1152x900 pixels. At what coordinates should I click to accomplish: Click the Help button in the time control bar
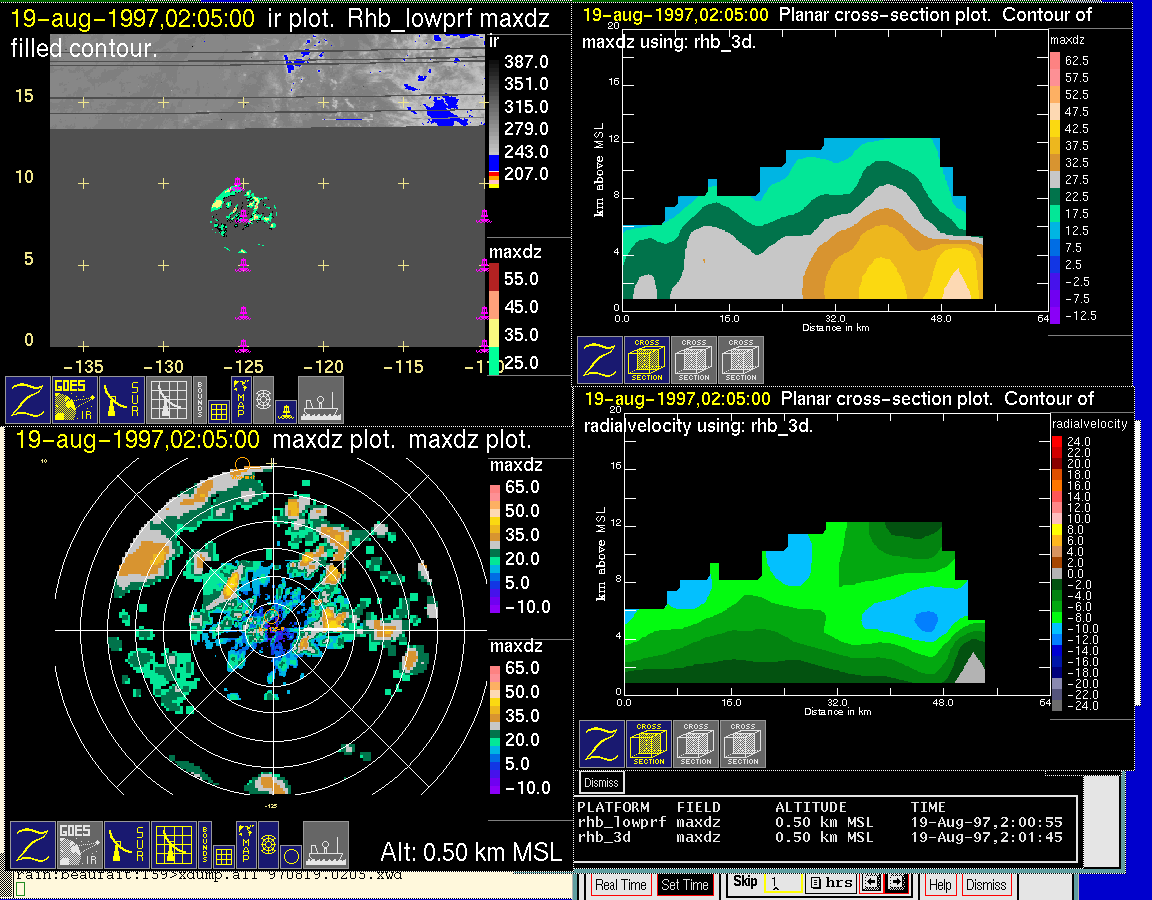[940, 885]
